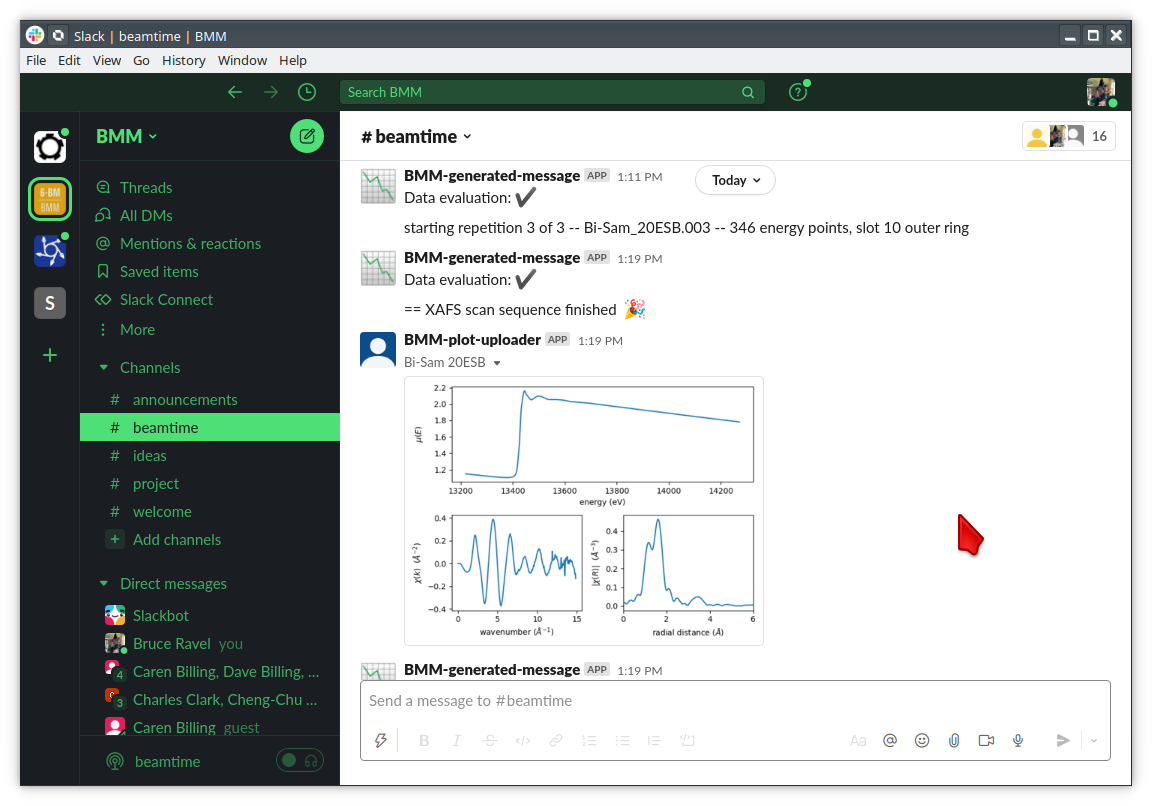Insert a code block in composer
1152x806 pixels.
coord(688,741)
